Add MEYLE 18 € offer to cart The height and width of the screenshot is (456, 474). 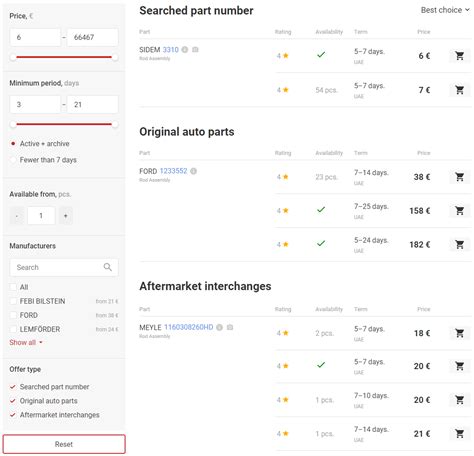[x=459, y=333]
